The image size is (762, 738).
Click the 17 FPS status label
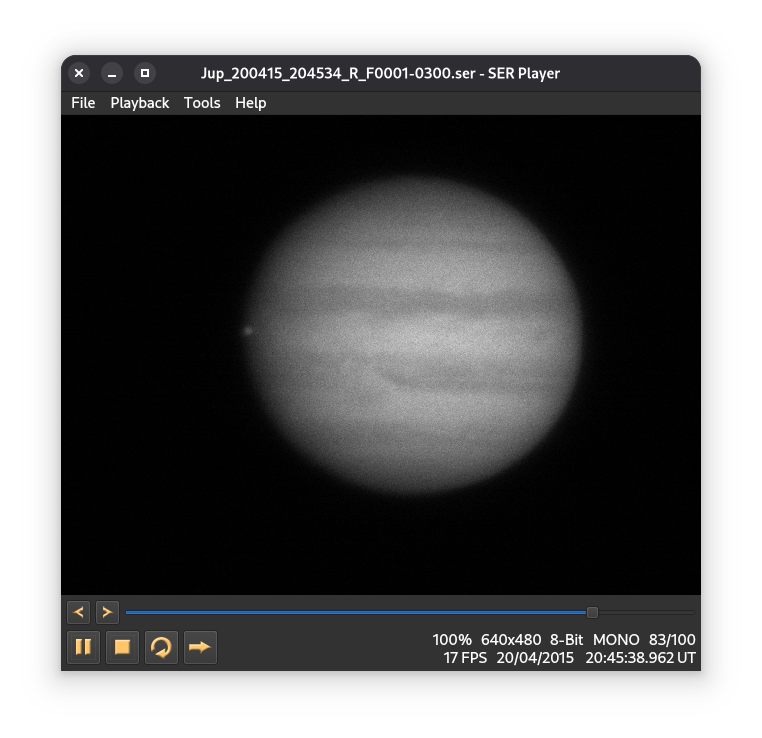[x=465, y=658]
